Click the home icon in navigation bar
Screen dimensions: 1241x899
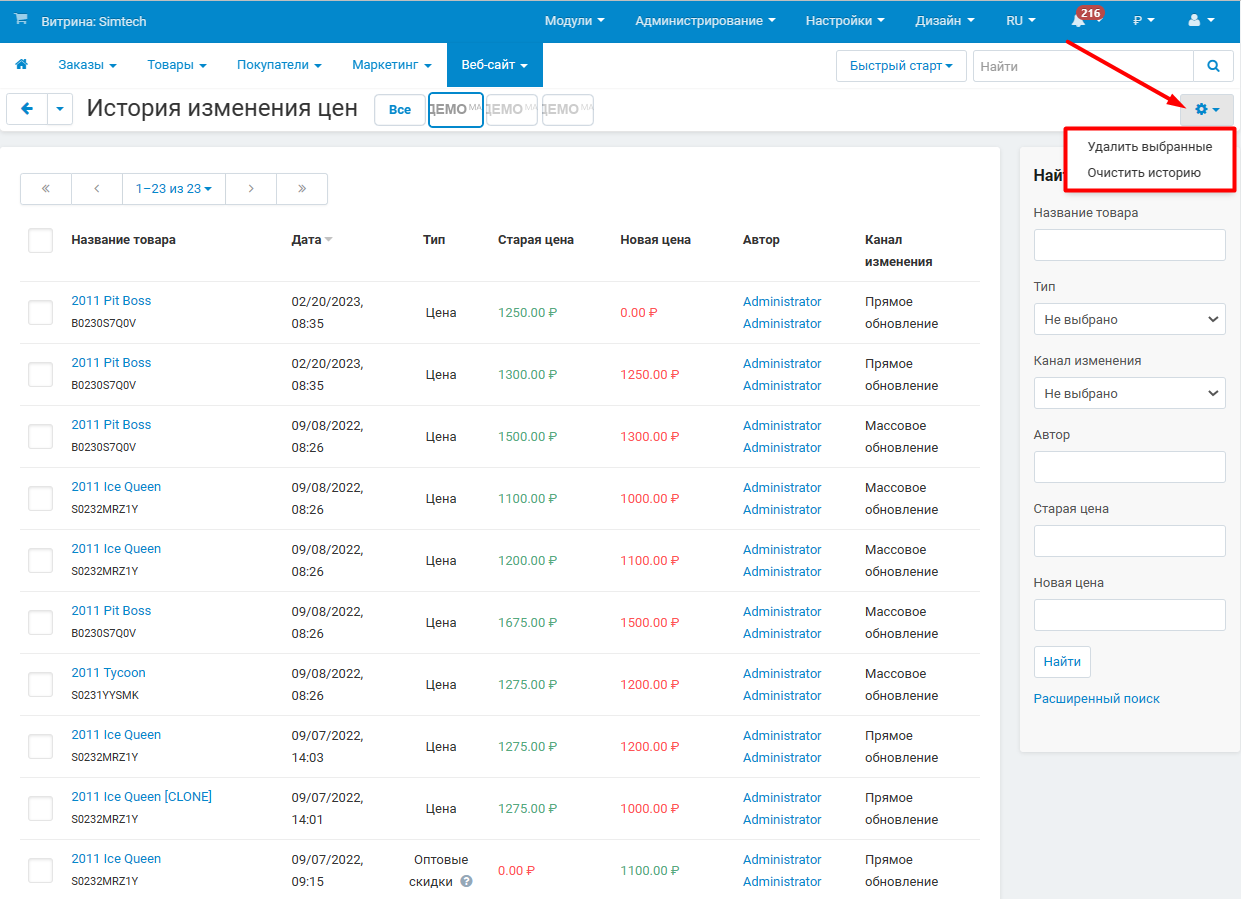coord(21,65)
